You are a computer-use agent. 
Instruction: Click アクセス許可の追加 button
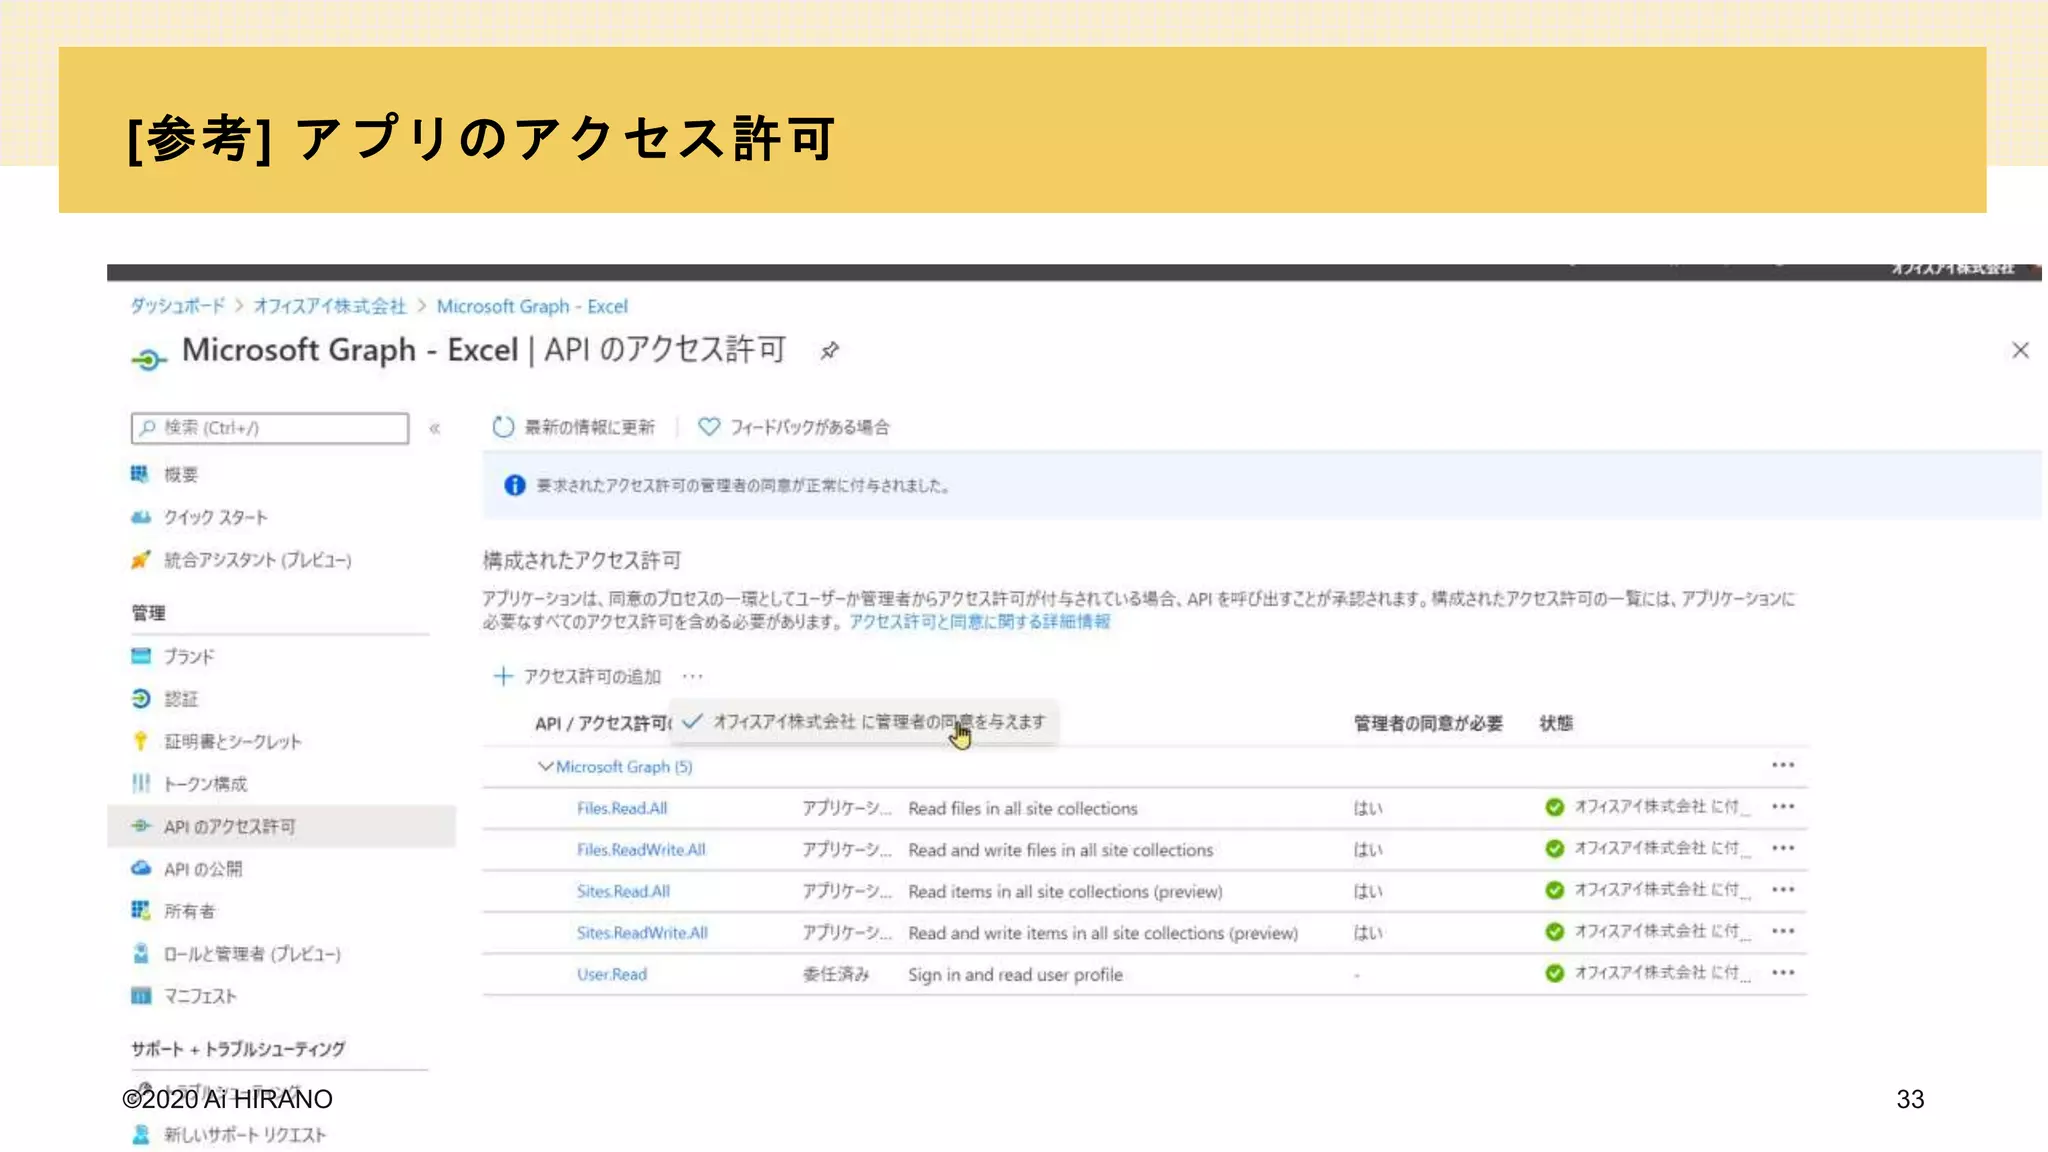578,676
